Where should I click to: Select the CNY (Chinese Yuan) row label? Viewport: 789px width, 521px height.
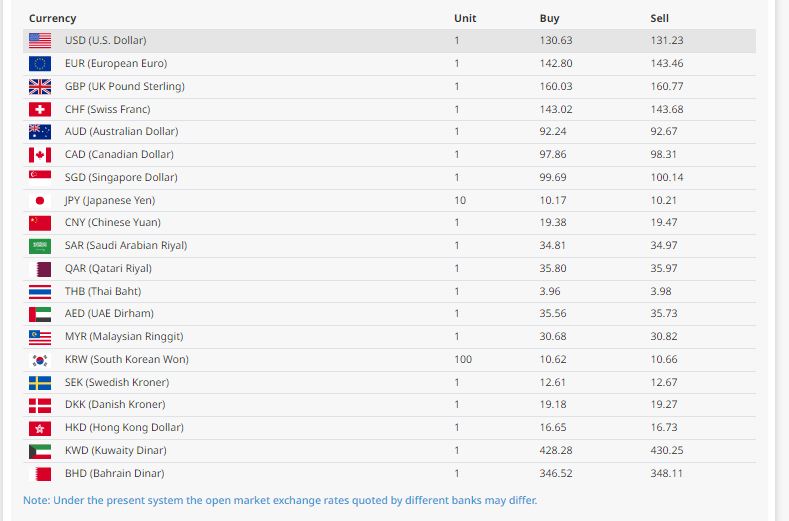[x=112, y=223]
